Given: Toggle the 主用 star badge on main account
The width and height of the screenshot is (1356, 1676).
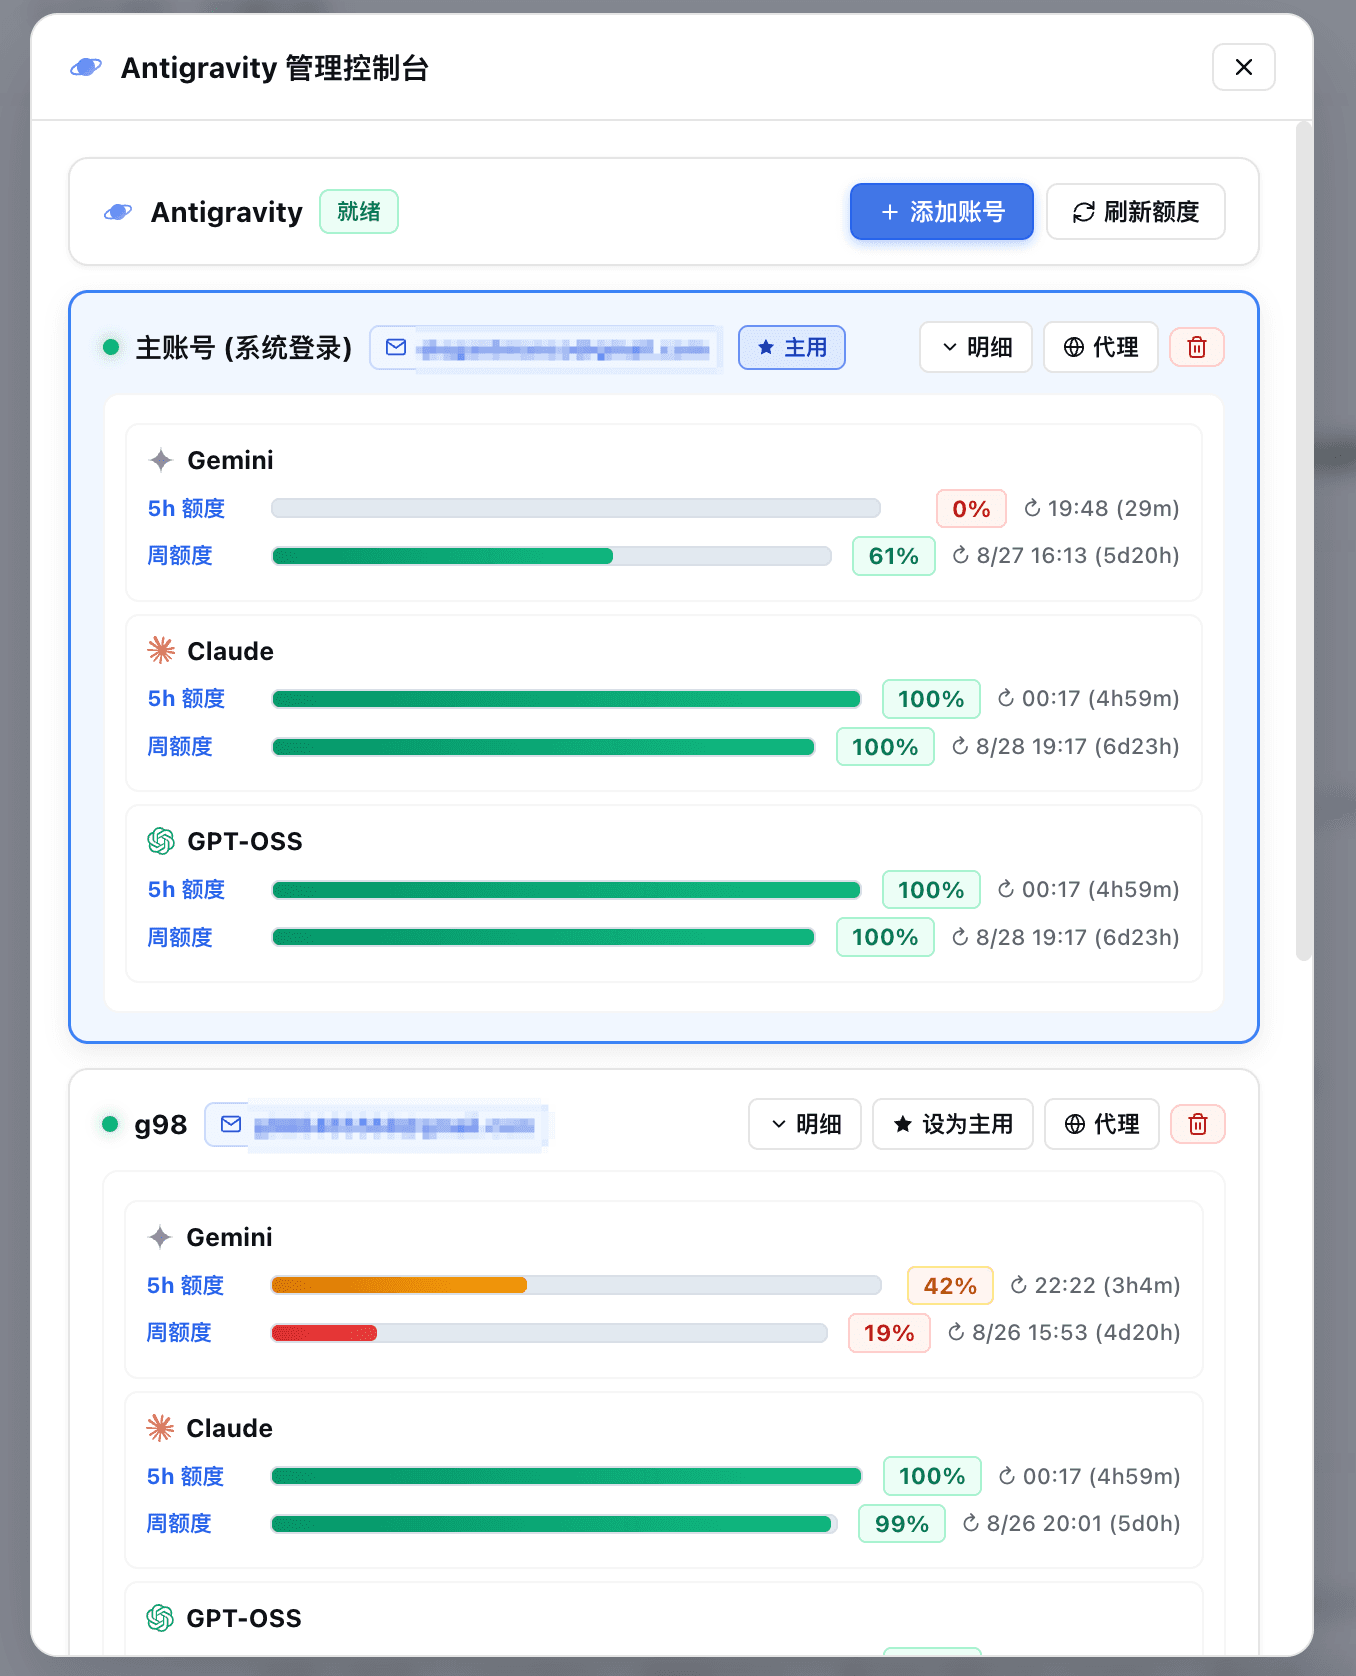Looking at the screenshot, I should pyautogui.click(x=792, y=347).
